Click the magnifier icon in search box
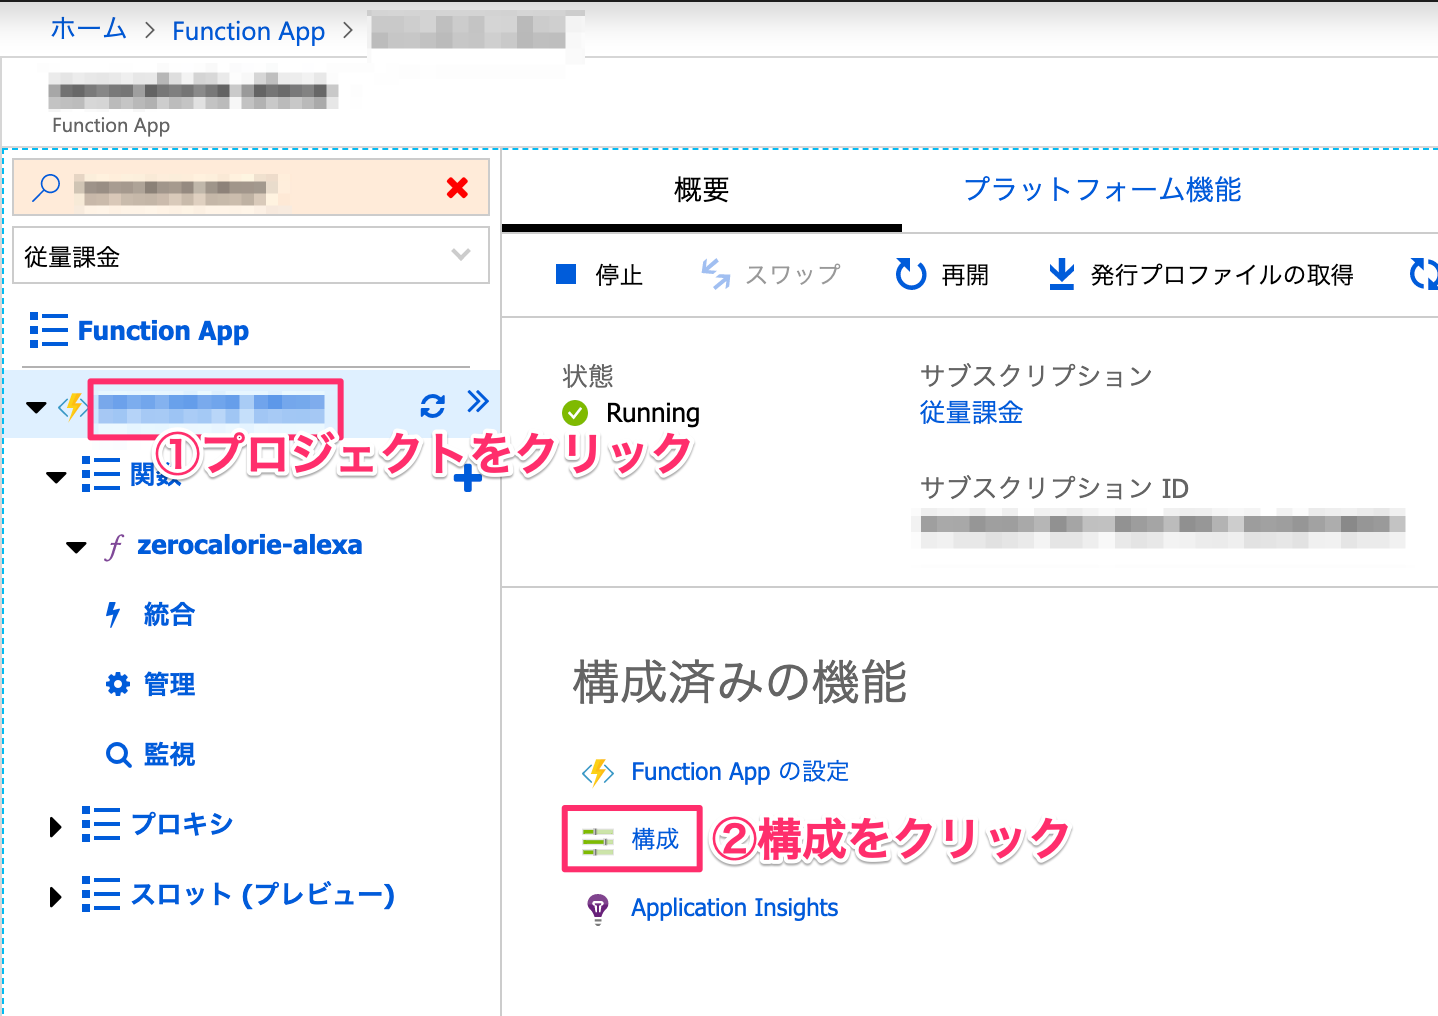This screenshot has width=1438, height=1016. point(46,187)
